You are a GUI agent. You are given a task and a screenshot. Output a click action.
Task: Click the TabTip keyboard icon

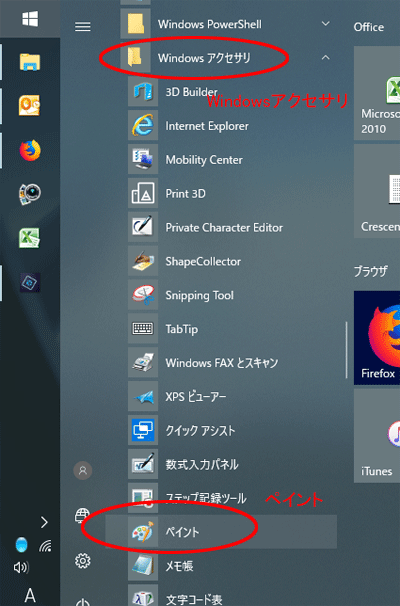[x=143, y=329]
